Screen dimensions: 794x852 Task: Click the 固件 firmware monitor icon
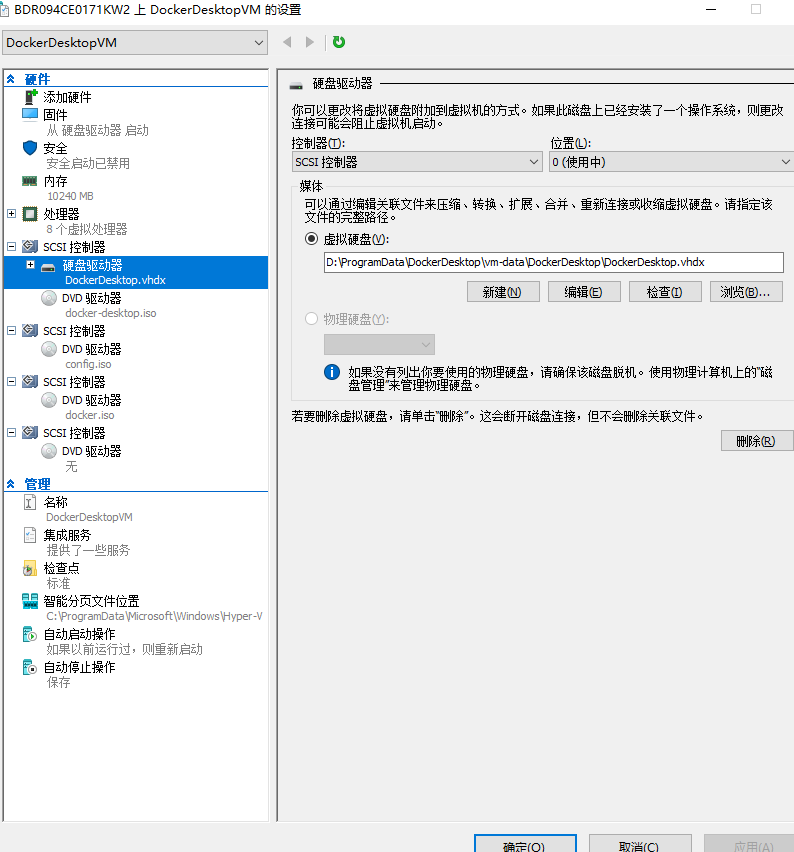30,114
